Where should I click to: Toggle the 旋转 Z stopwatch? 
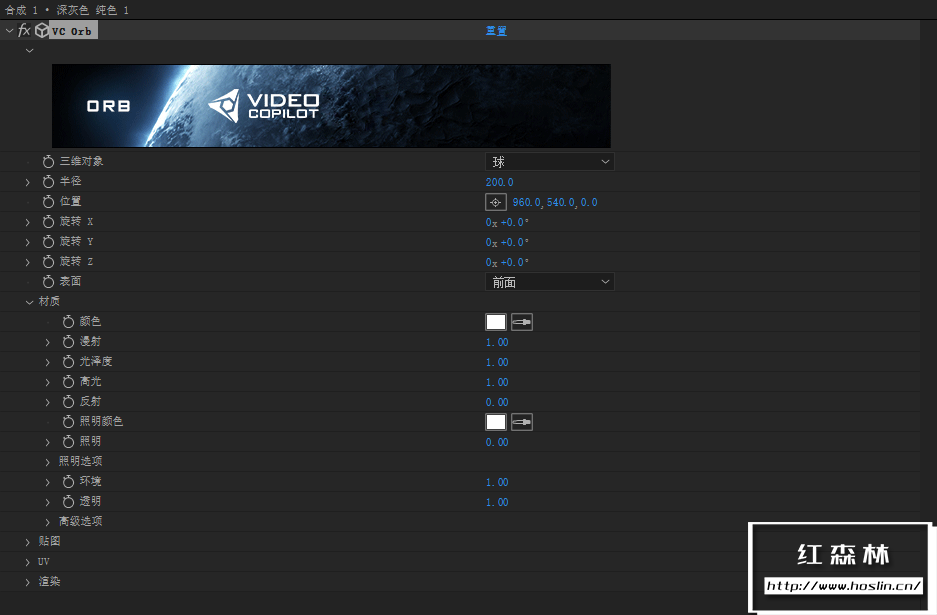pos(48,262)
